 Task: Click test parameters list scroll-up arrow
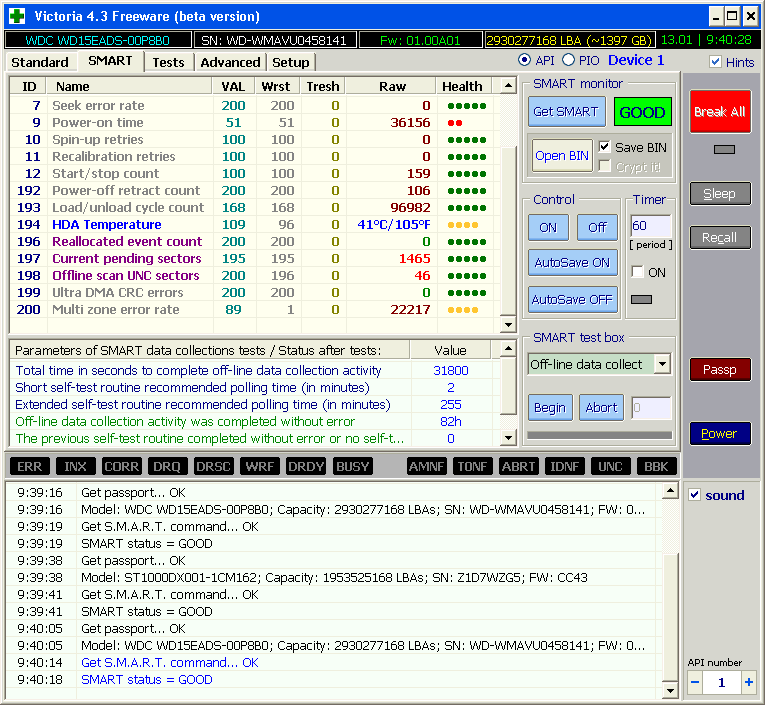coord(508,349)
